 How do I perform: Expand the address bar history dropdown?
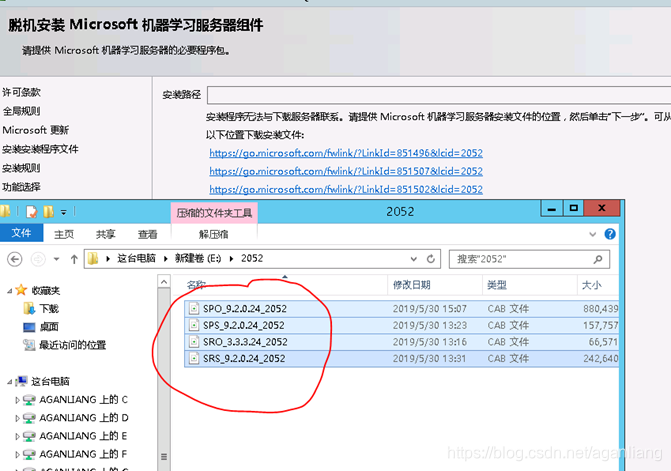click(x=413, y=259)
